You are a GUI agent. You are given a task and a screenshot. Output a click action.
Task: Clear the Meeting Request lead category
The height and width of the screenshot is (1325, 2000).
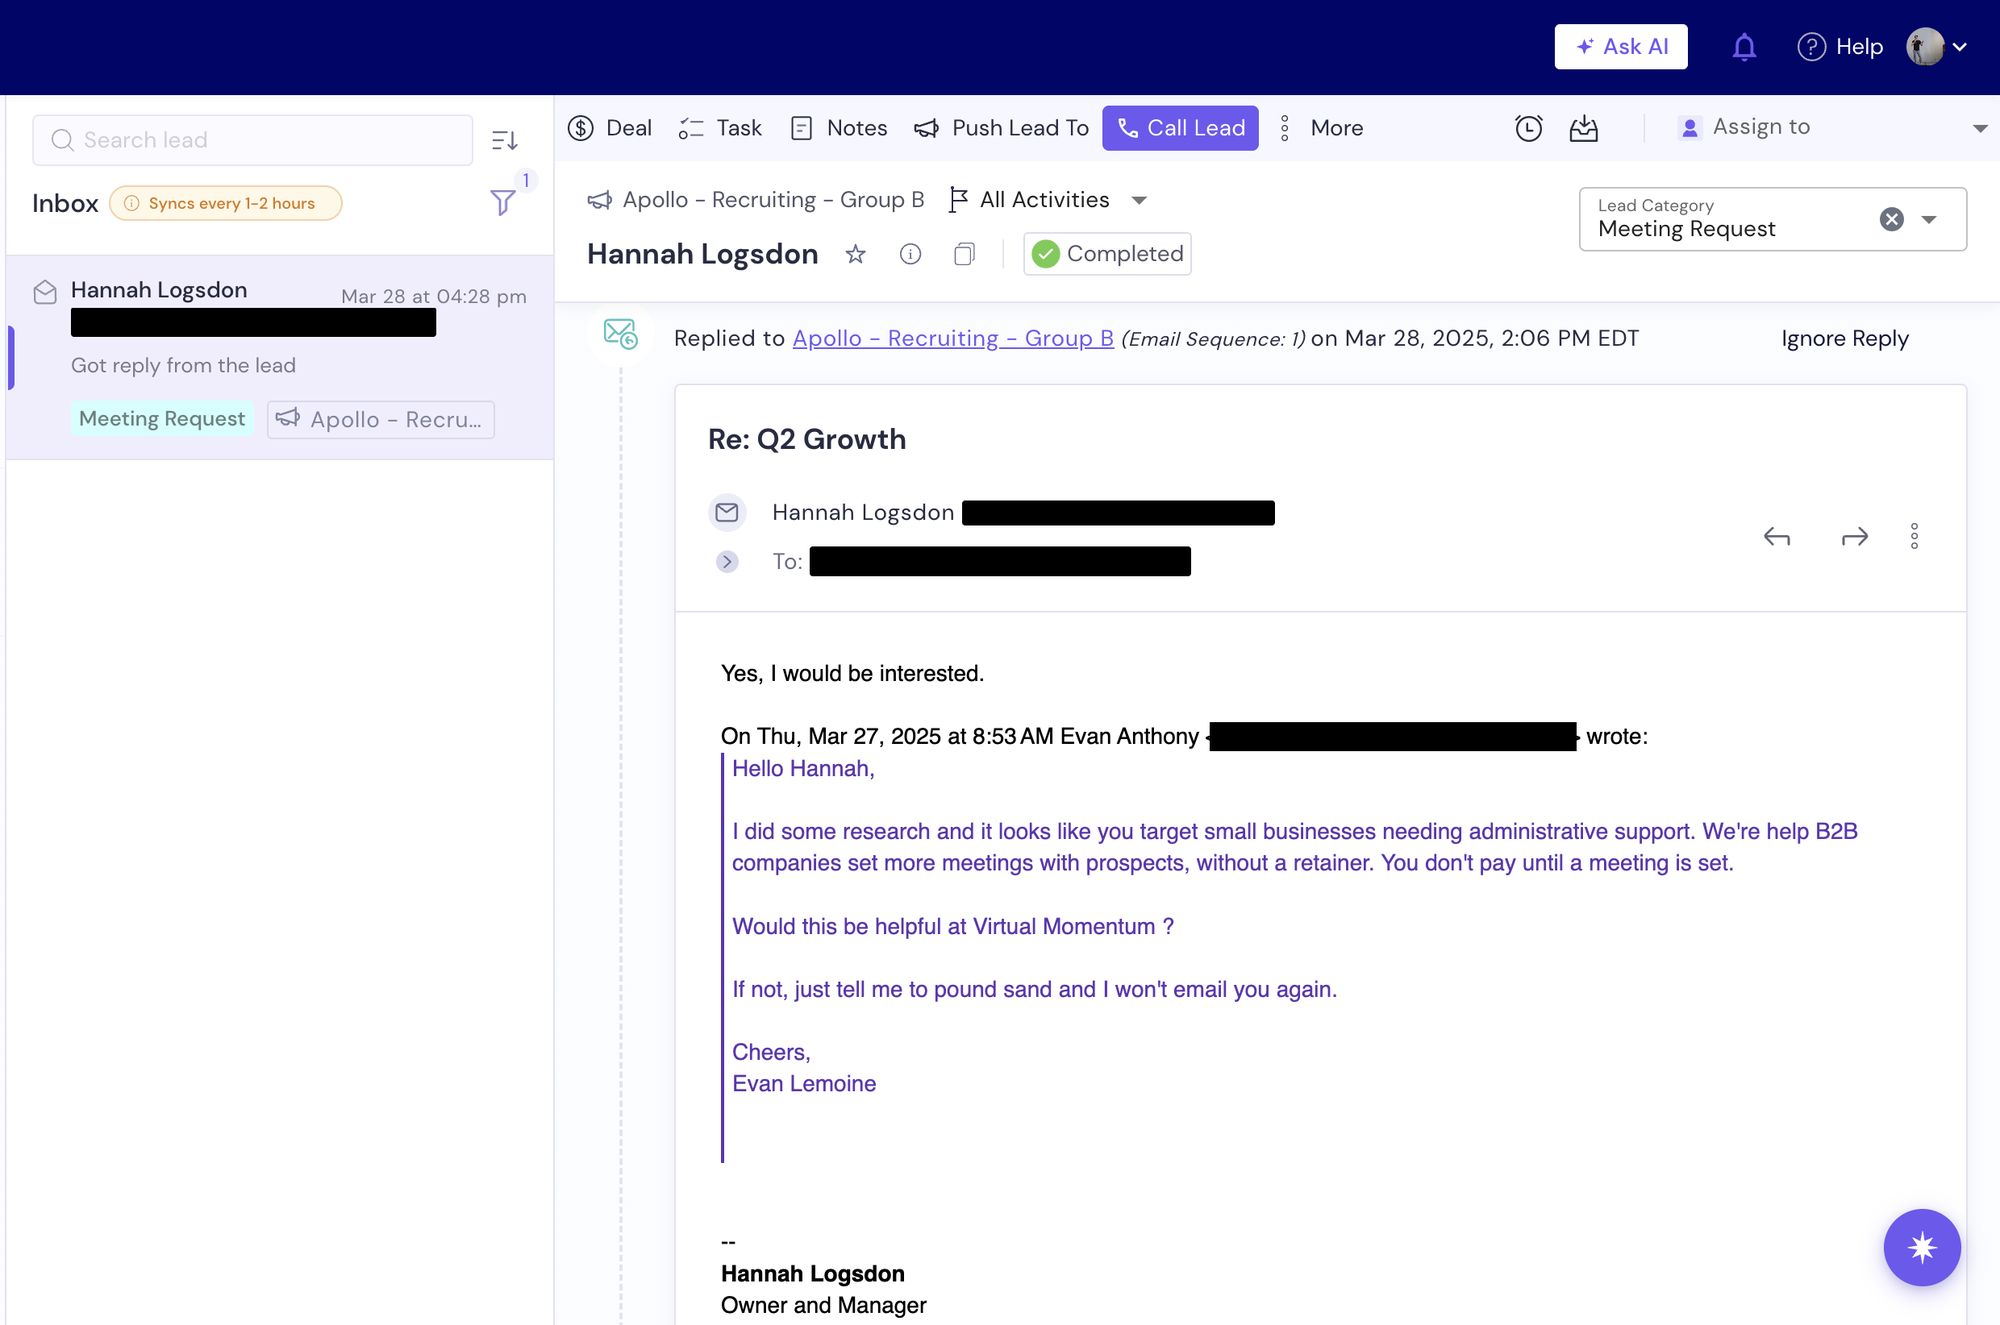(1891, 219)
